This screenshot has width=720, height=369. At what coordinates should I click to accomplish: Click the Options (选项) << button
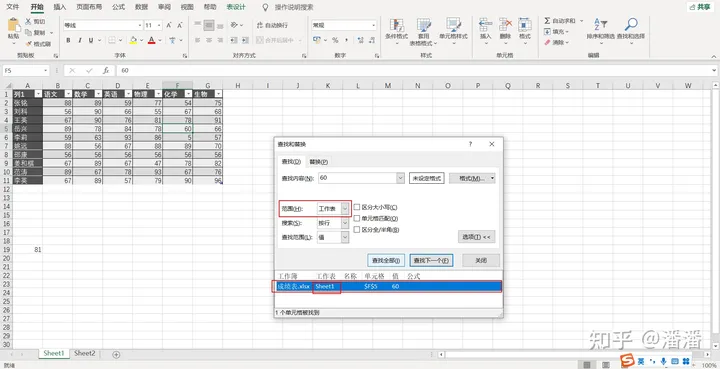pyautogui.click(x=476, y=237)
